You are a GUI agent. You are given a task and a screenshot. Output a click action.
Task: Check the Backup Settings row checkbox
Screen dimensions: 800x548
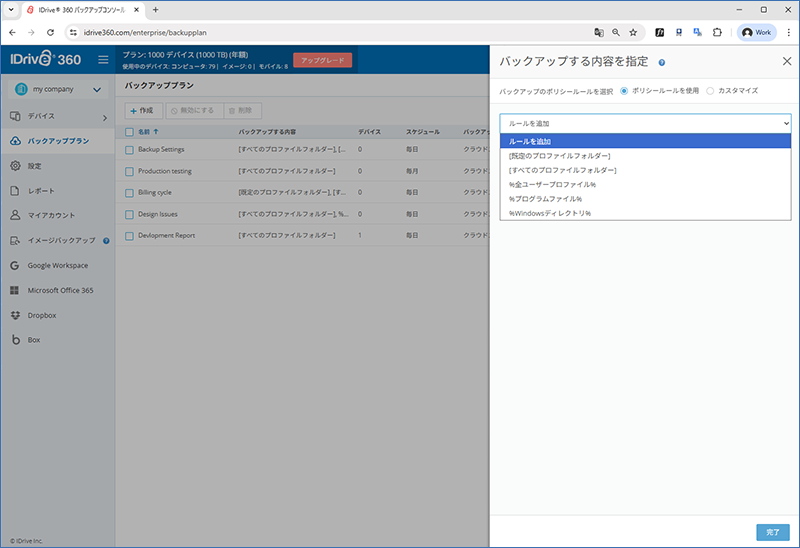click(129, 149)
